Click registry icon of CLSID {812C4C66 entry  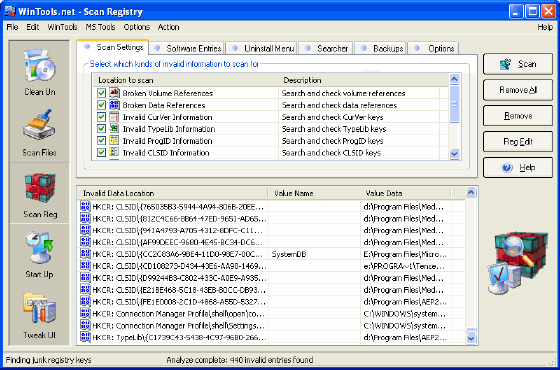click(85, 218)
